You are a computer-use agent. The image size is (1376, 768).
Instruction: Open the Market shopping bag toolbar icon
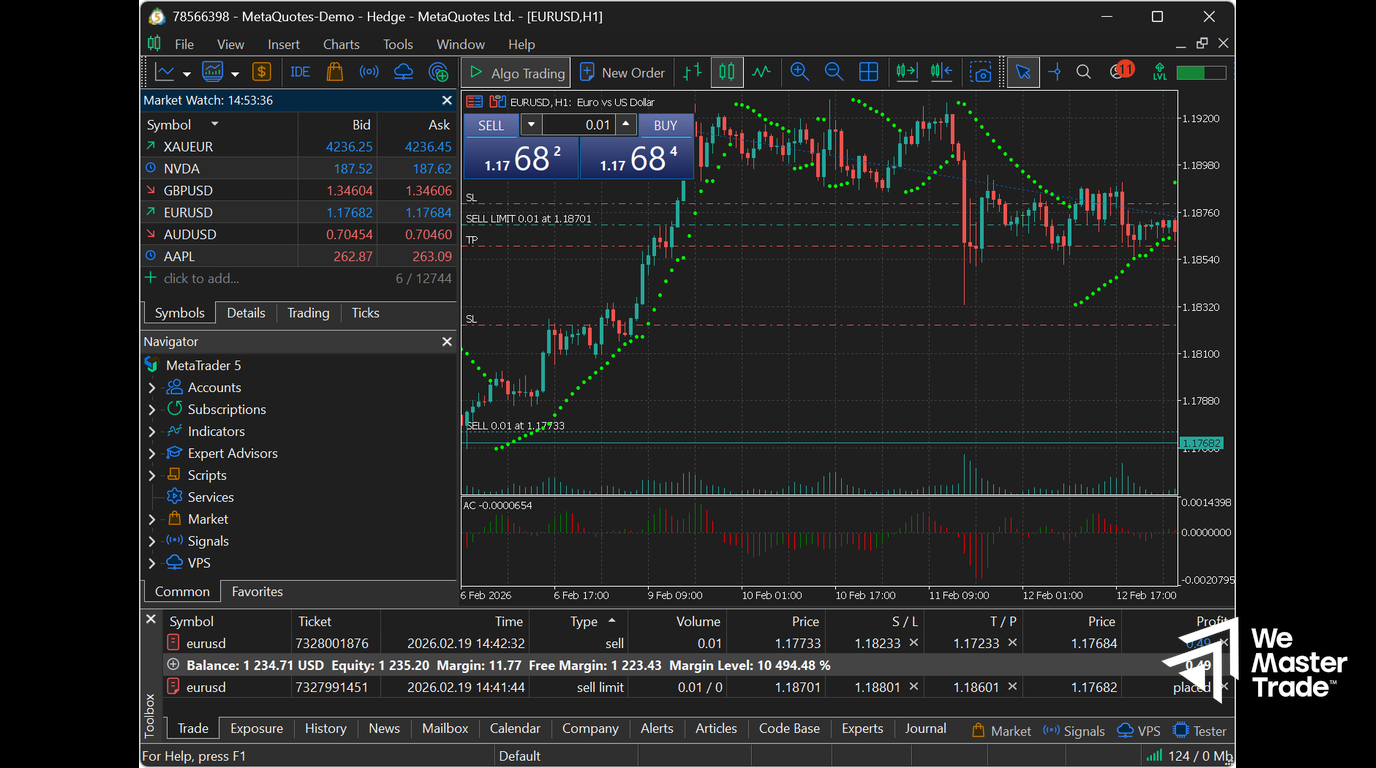coord(334,72)
